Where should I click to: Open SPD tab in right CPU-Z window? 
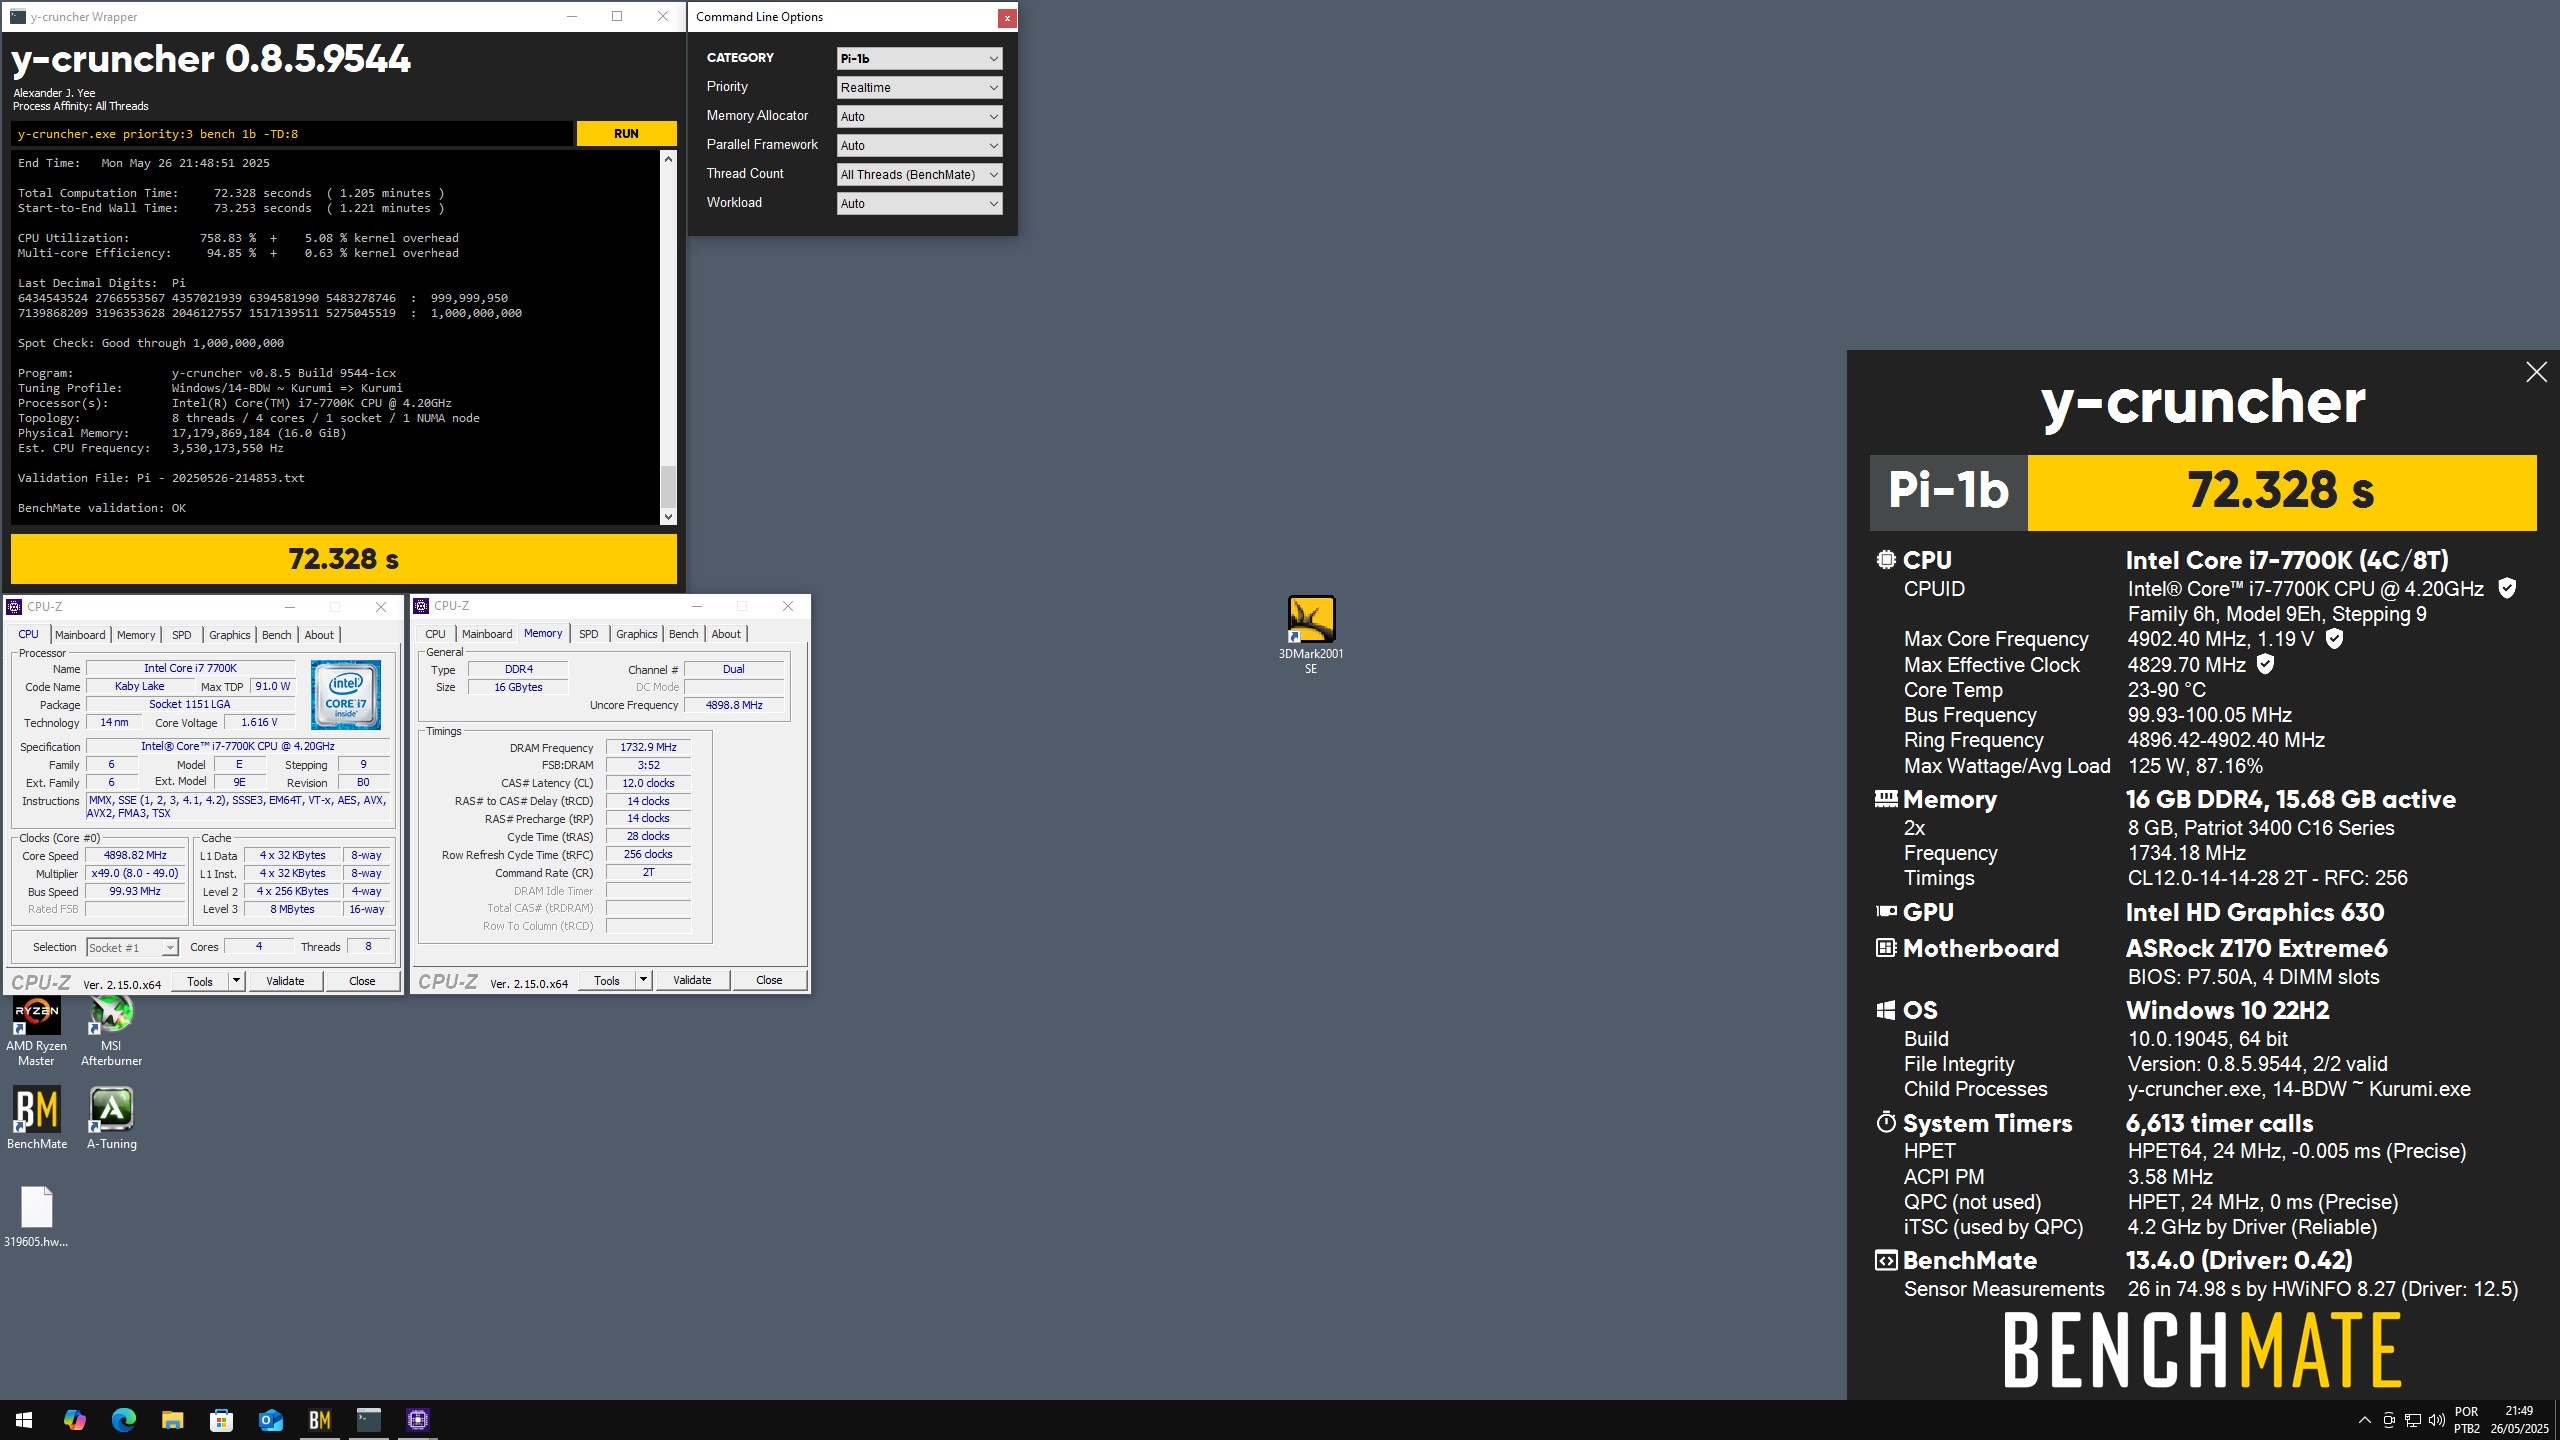pyautogui.click(x=589, y=634)
